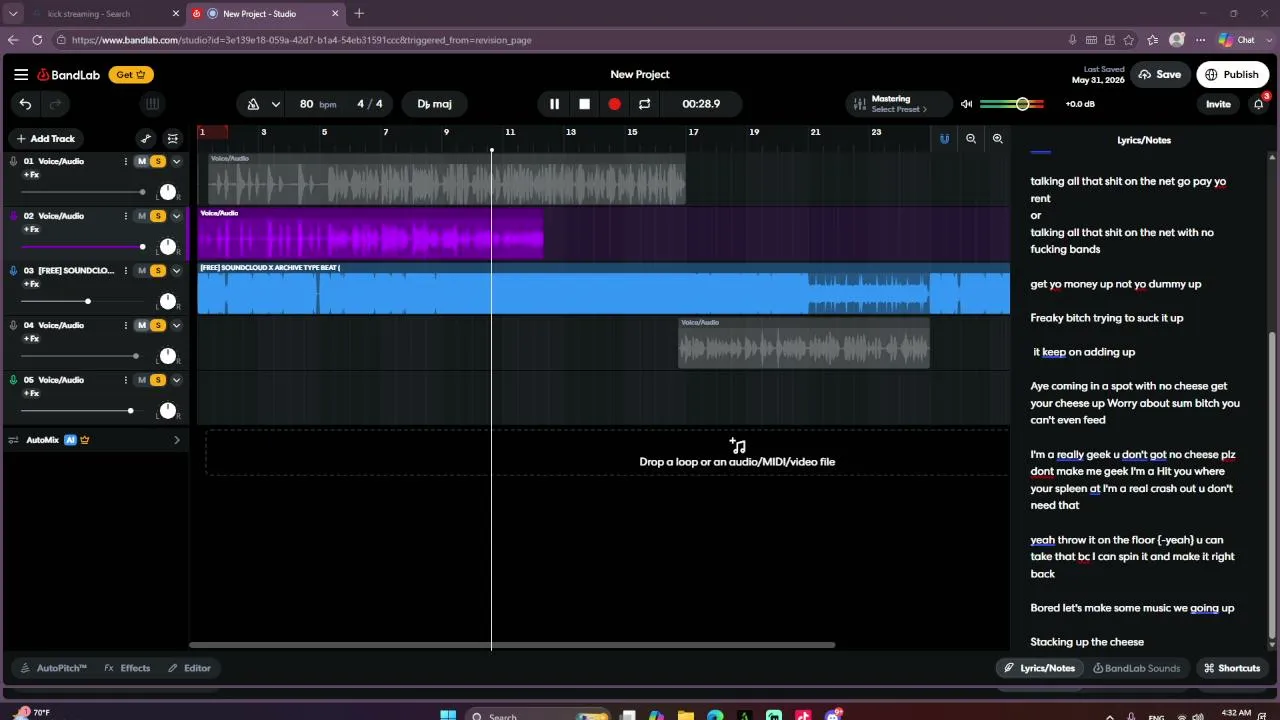Click the track-collapse icon next to Add Track
1280x720 pixels.
[x=173, y=139]
